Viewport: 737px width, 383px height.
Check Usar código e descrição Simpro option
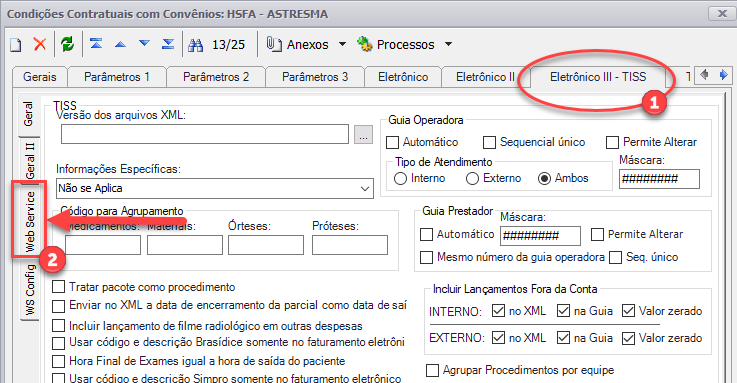point(58,379)
